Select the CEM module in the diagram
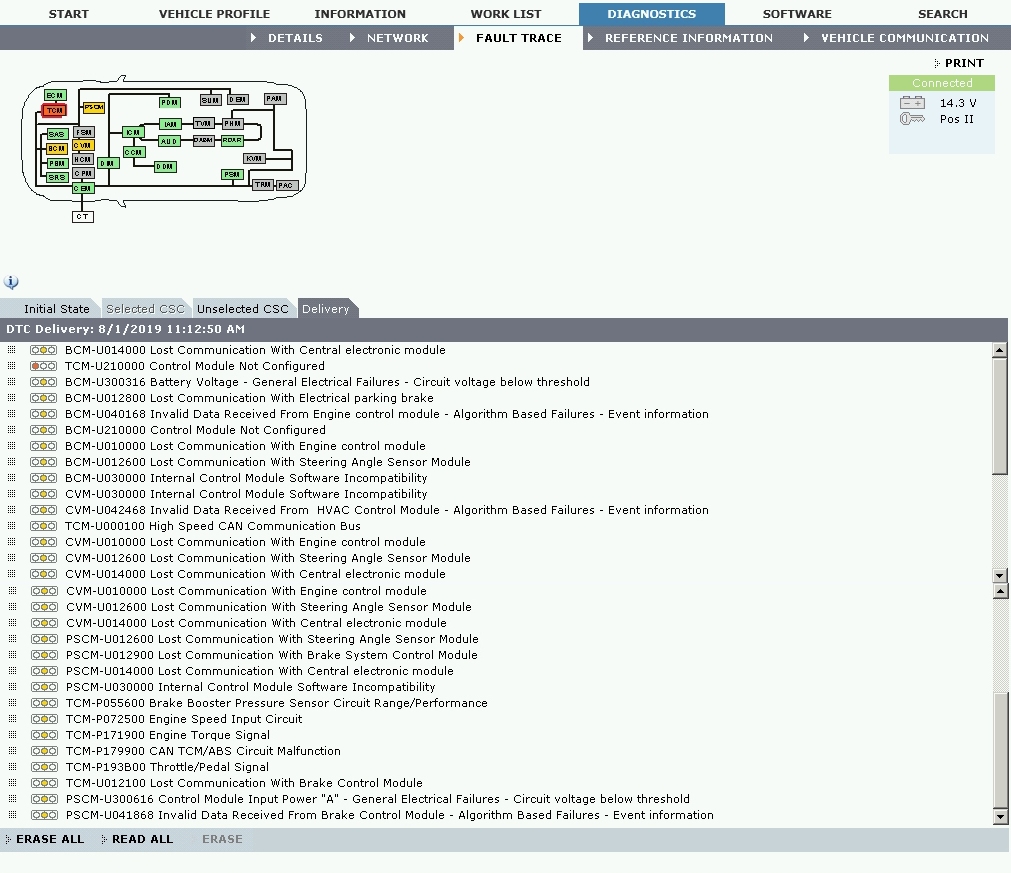Screen dimensions: 1011x873 82,188
